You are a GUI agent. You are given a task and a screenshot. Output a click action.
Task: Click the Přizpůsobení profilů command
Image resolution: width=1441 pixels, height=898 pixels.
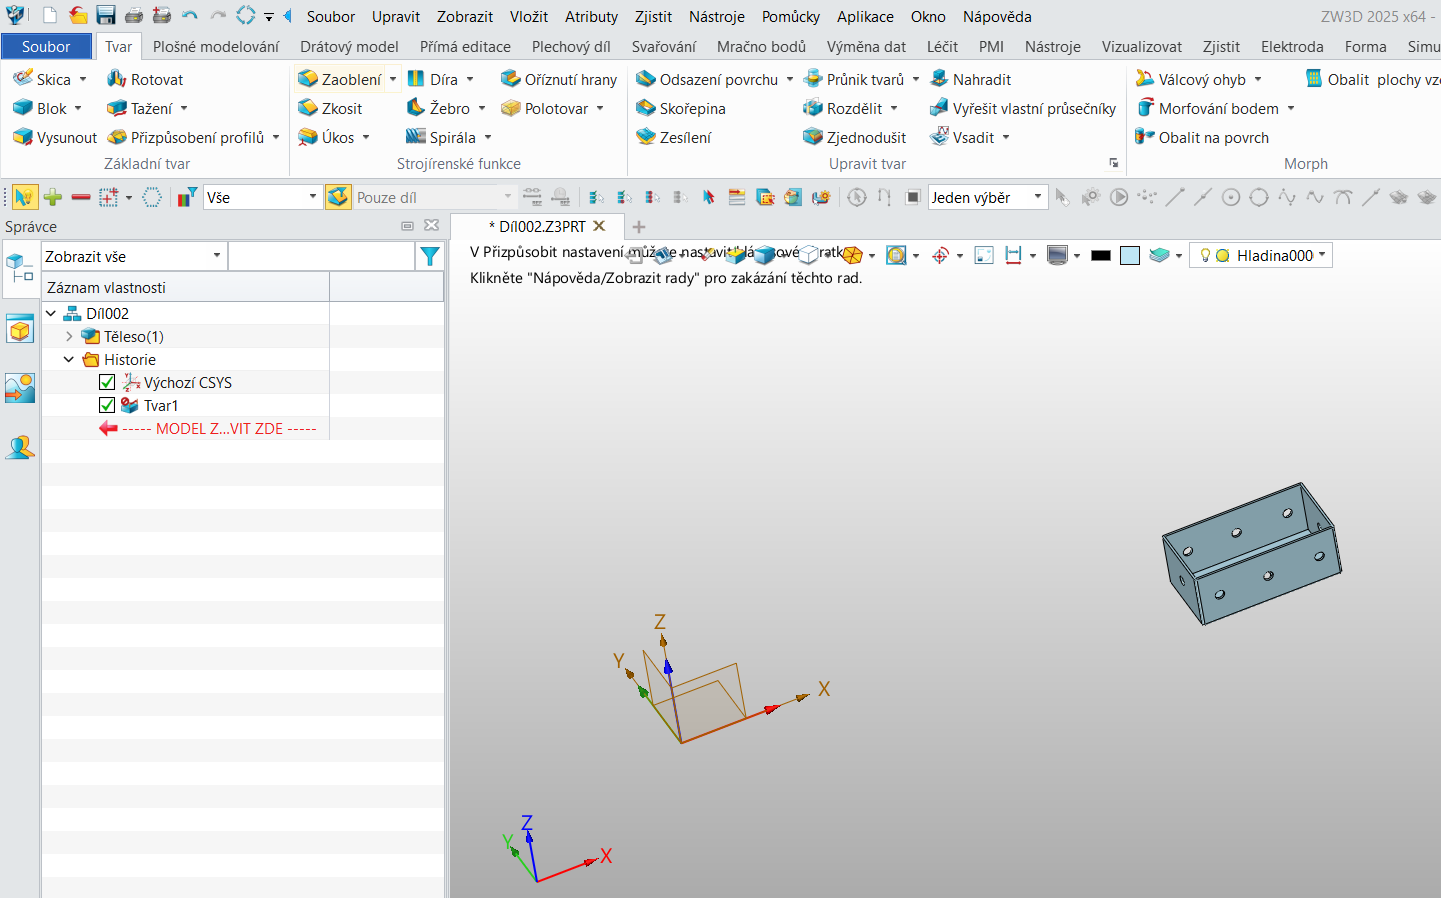186,137
